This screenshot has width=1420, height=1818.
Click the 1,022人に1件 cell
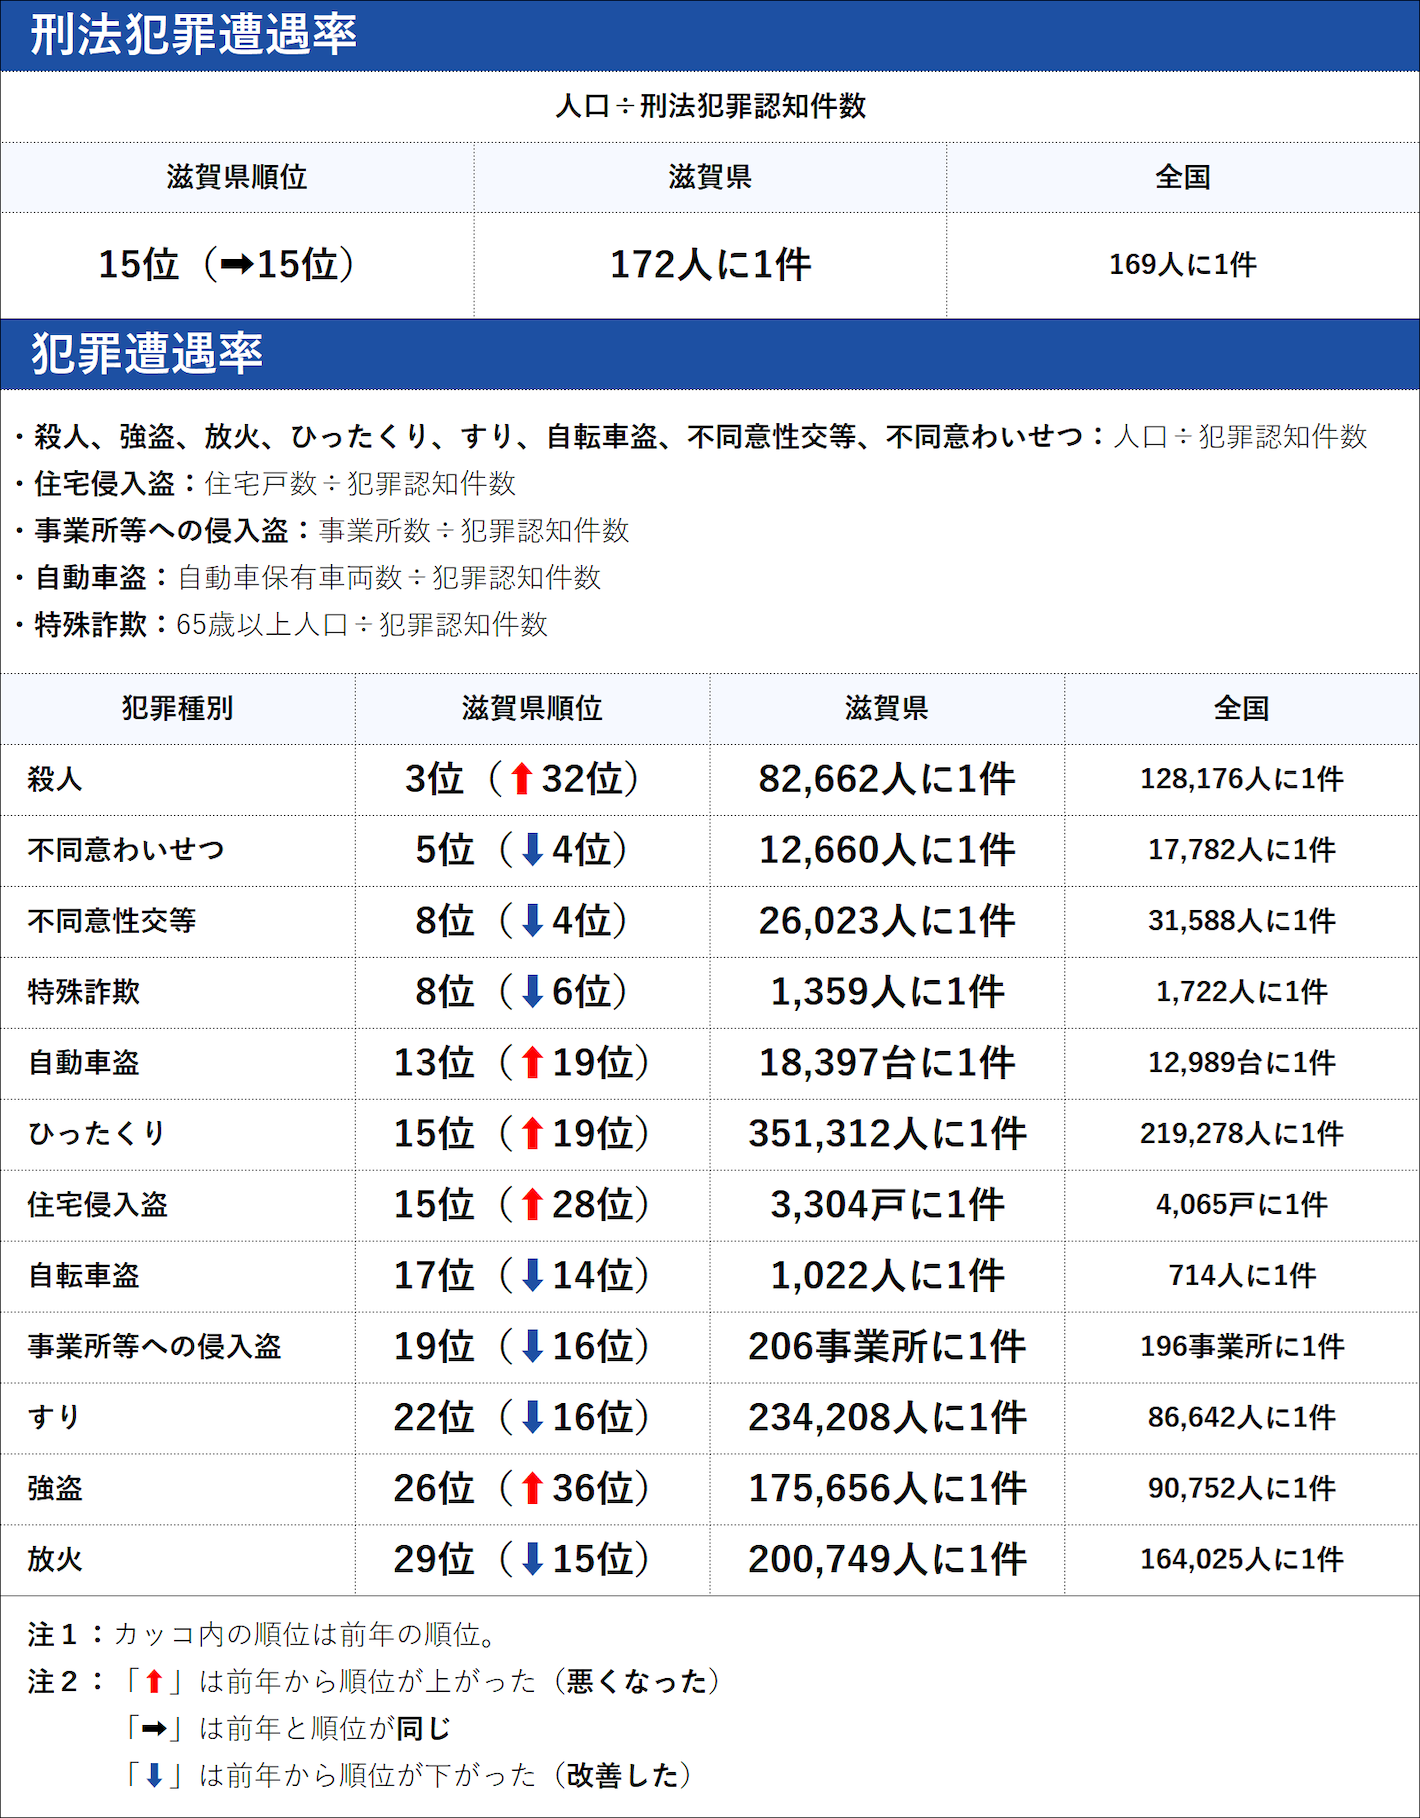pos(887,1276)
